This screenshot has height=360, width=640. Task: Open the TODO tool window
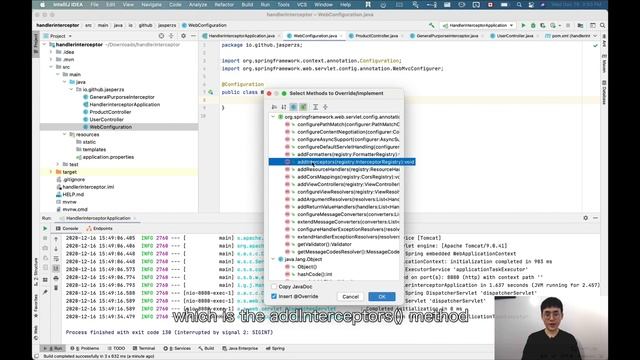tap(116, 349)
